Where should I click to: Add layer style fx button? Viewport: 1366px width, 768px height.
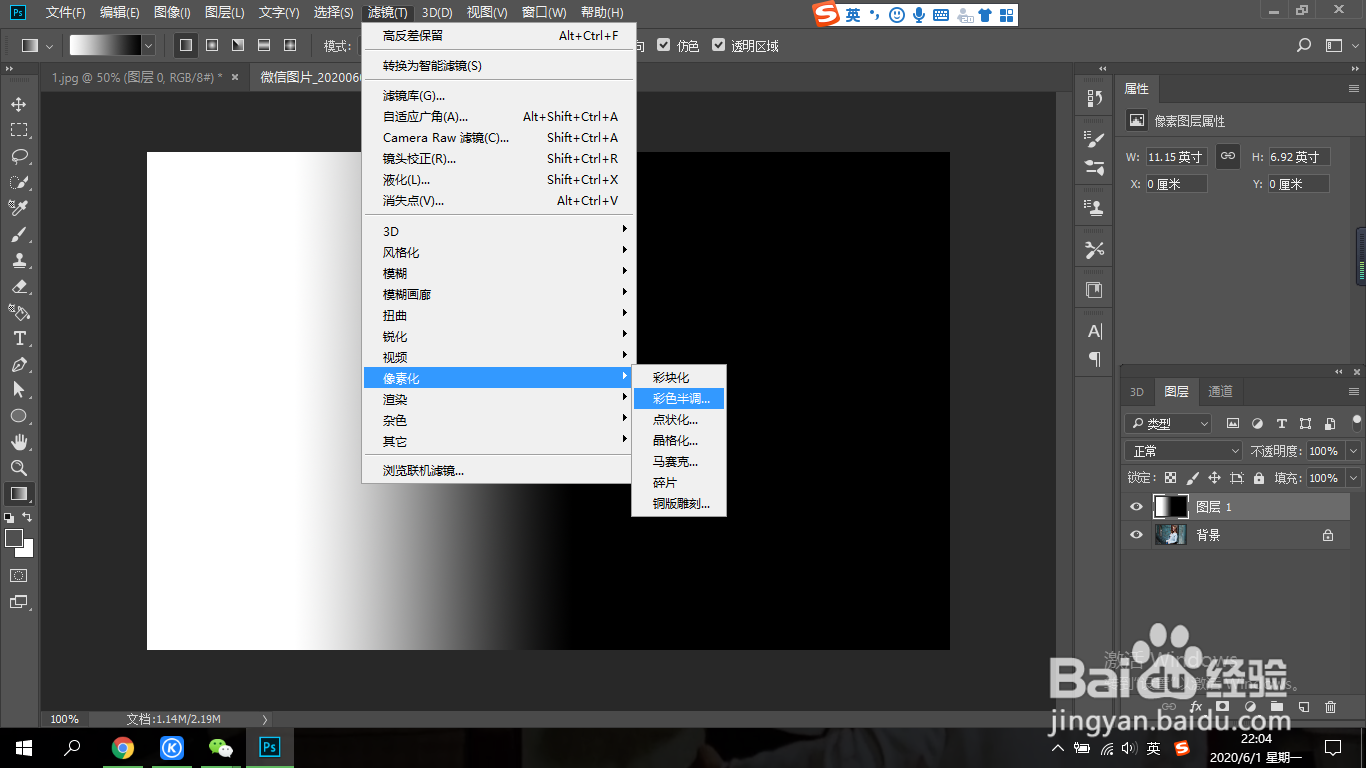(x=1195, y=706)
